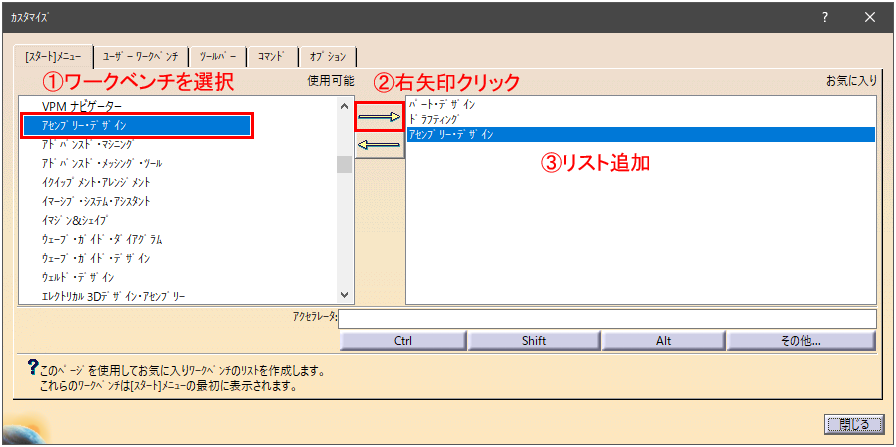Click the アクセラレータ input field

608,319
